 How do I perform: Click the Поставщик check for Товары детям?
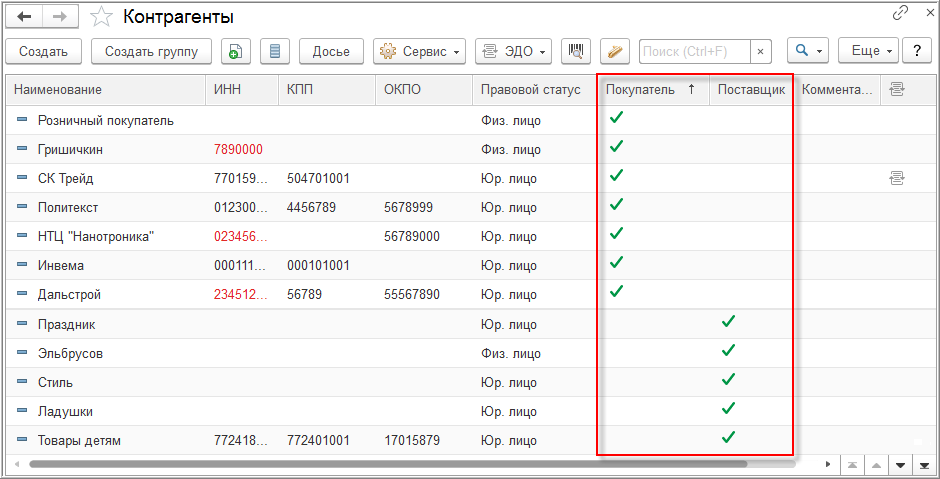click(x=728, y=438)
